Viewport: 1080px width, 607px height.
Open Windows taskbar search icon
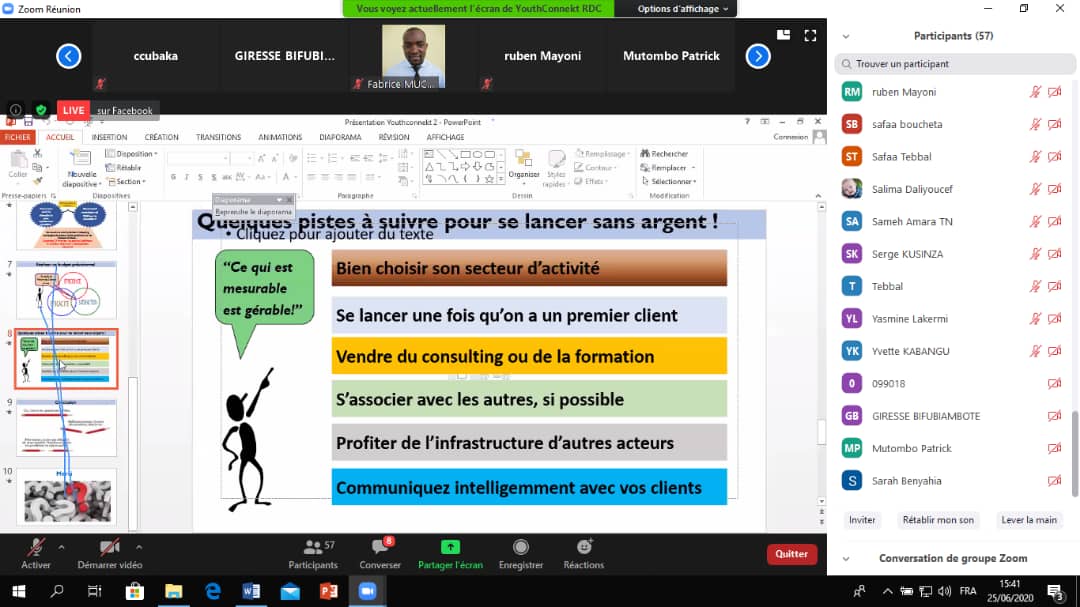pos(57,591)
